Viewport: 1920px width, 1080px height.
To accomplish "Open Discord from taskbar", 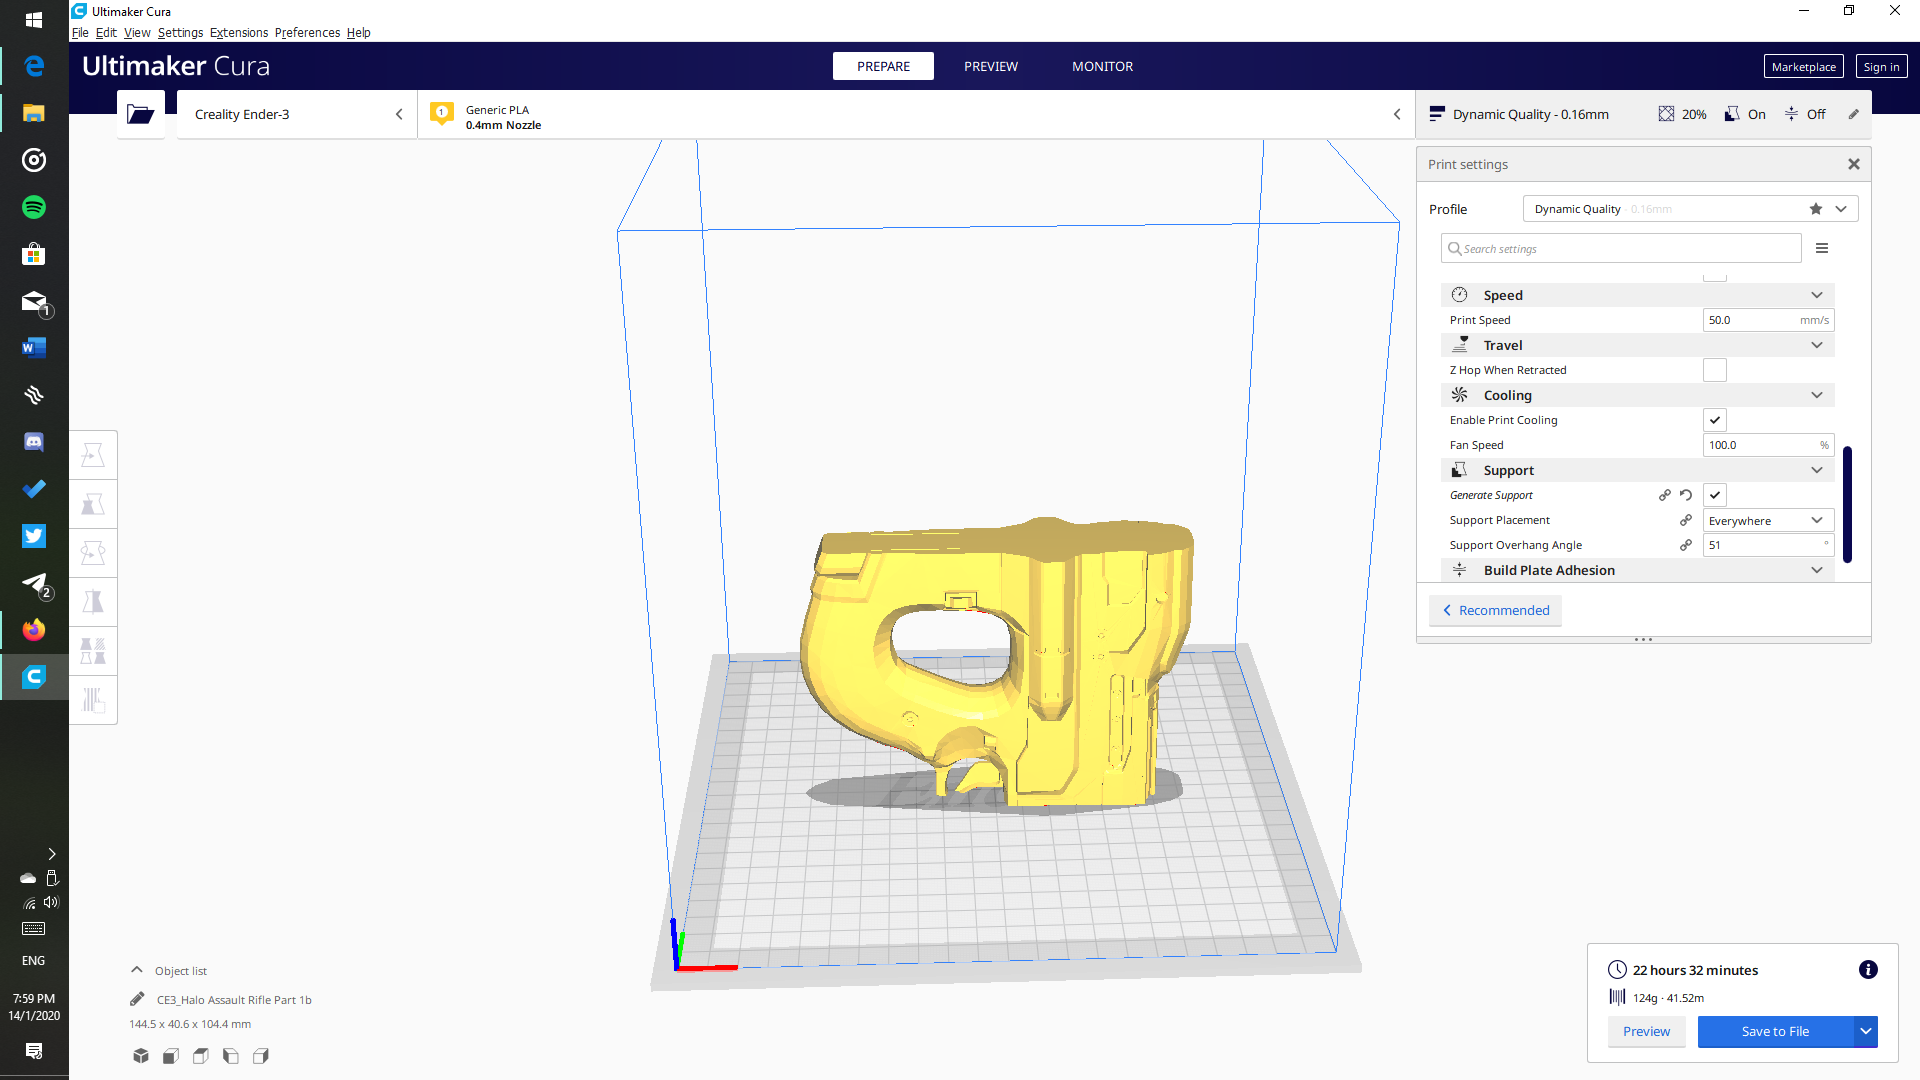I will (34, 442).
